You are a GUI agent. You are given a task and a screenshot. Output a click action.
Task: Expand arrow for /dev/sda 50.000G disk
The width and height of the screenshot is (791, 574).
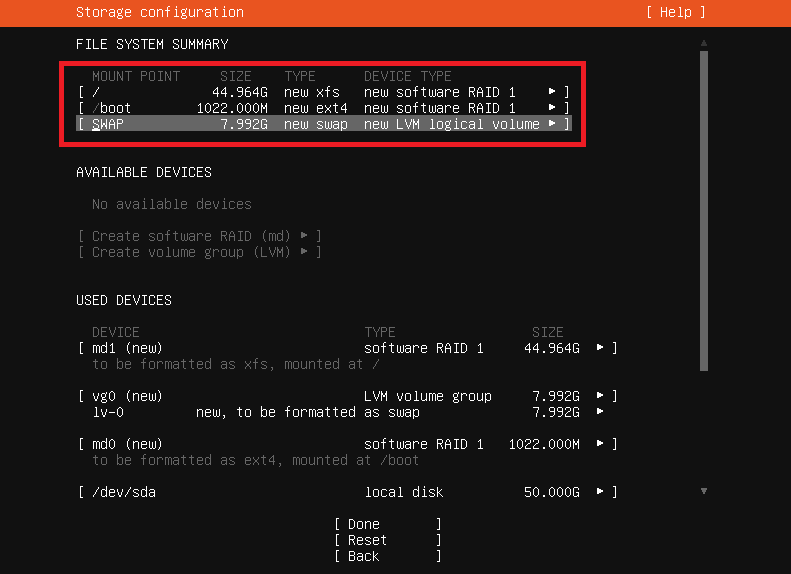click(600, 491)
